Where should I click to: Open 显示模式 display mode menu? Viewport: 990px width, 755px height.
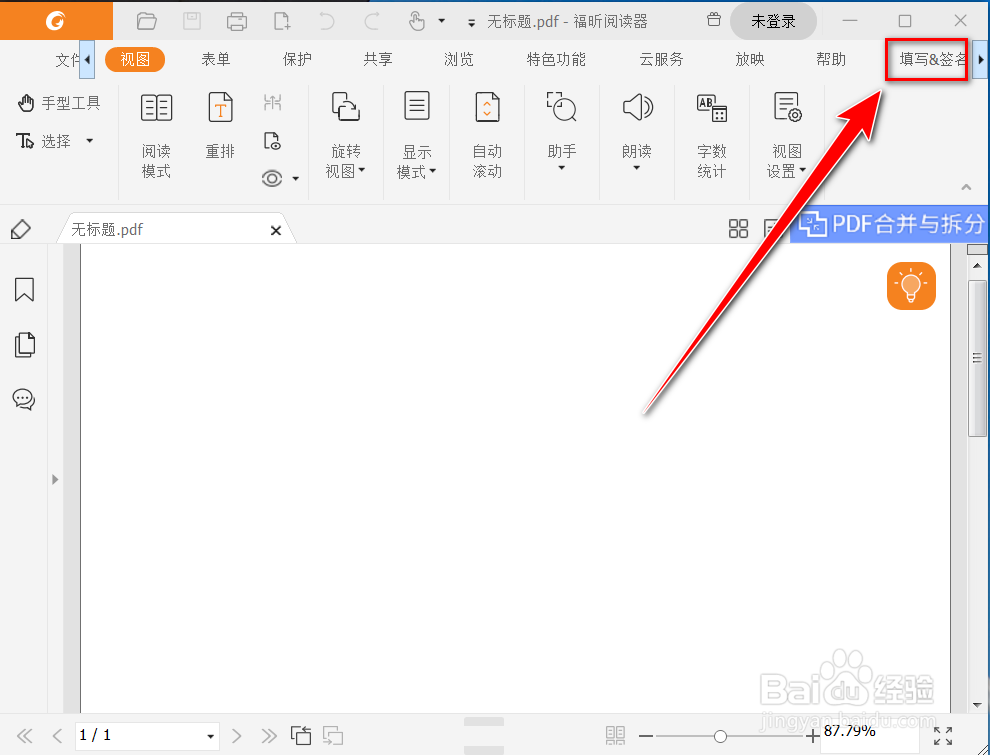tap(417, 136)
